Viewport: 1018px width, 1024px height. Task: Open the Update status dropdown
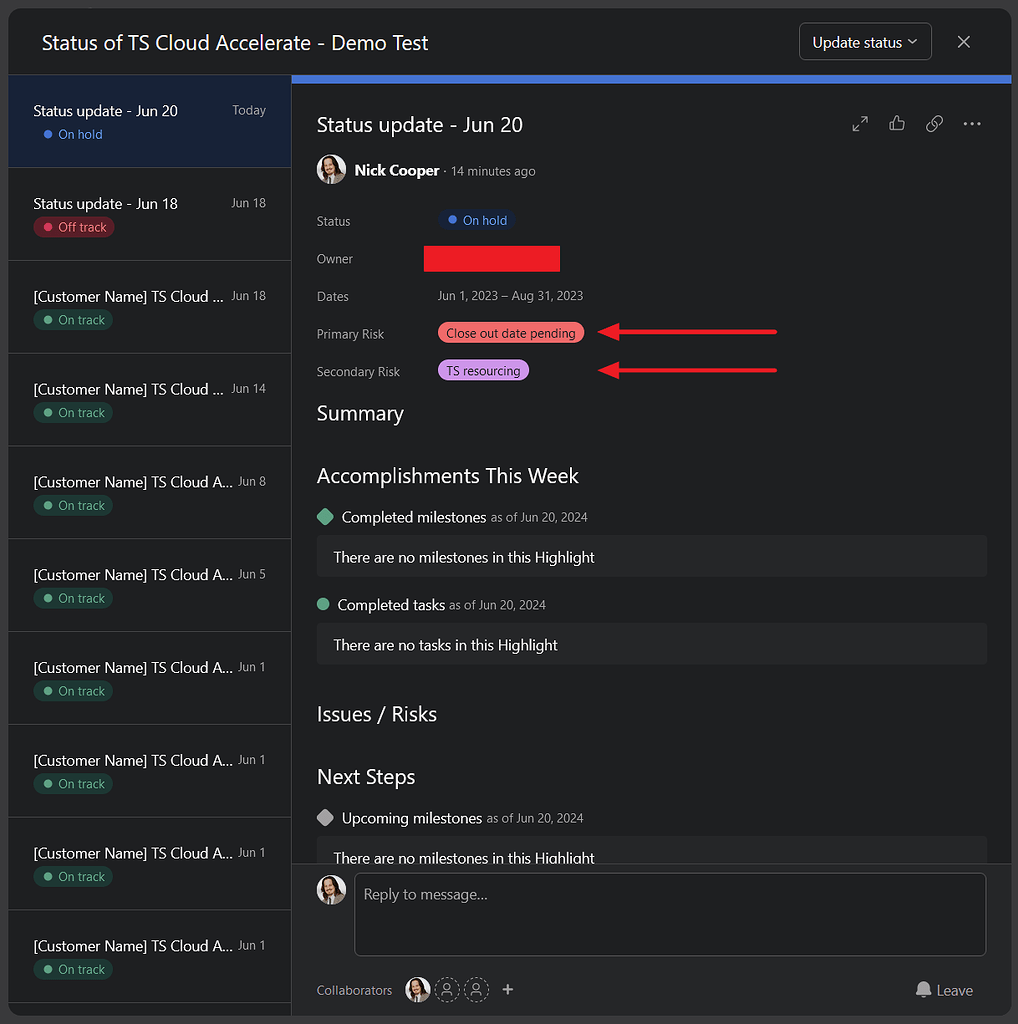(863, 41)
